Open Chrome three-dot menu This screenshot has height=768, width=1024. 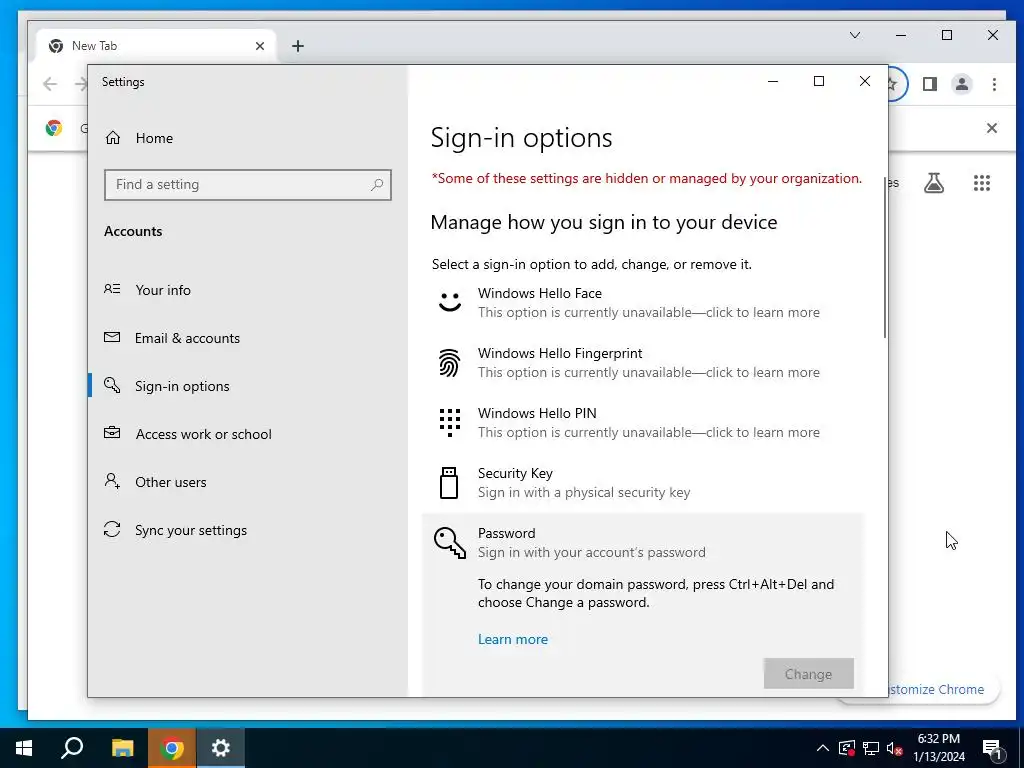coord(994,84)
